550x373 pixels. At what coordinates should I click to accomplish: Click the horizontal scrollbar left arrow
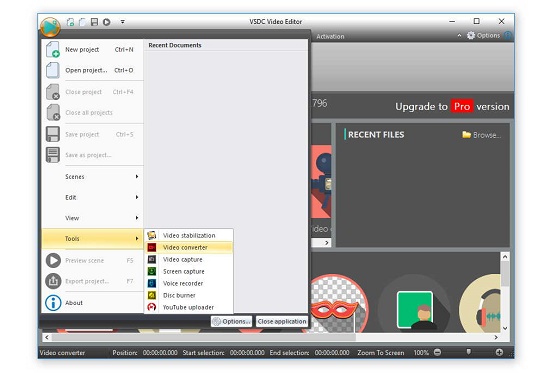(x=47, y=337)
